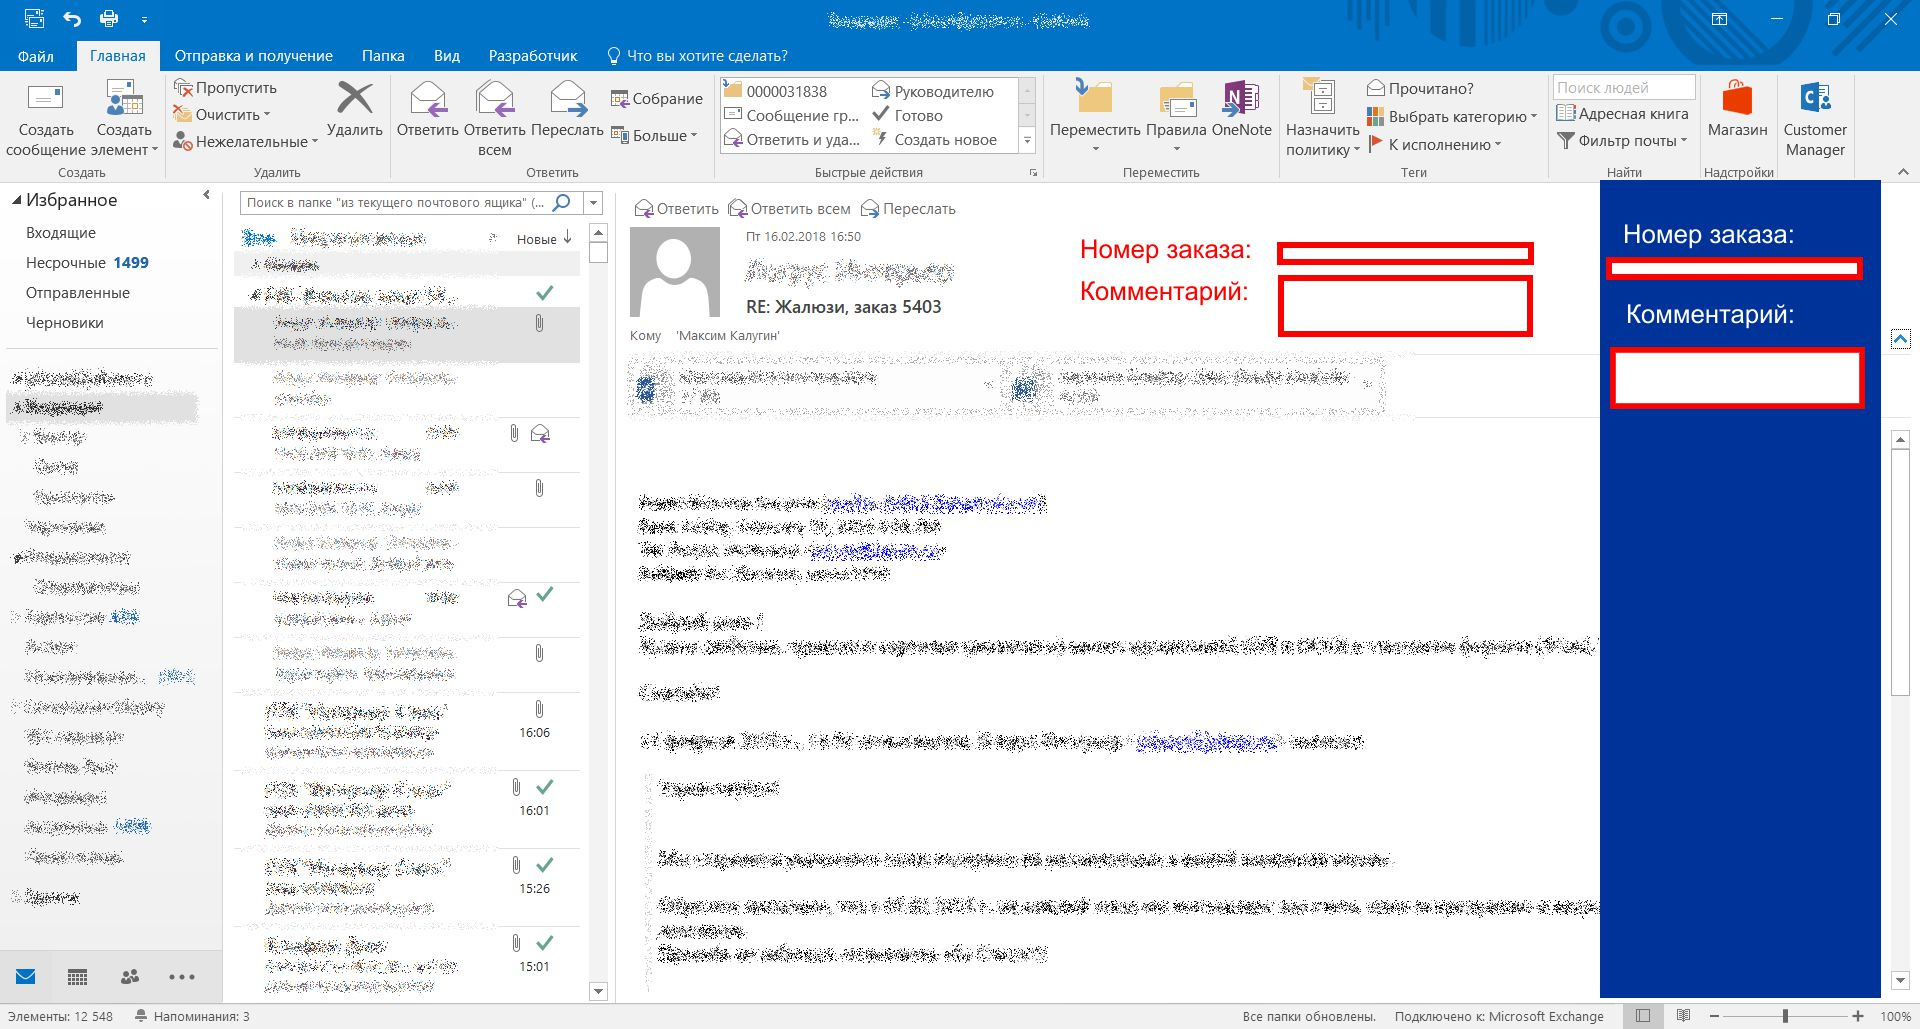Click Forward in reading pane
This screenshot has height=1029, width=1920.
click(x=908, y=209)
